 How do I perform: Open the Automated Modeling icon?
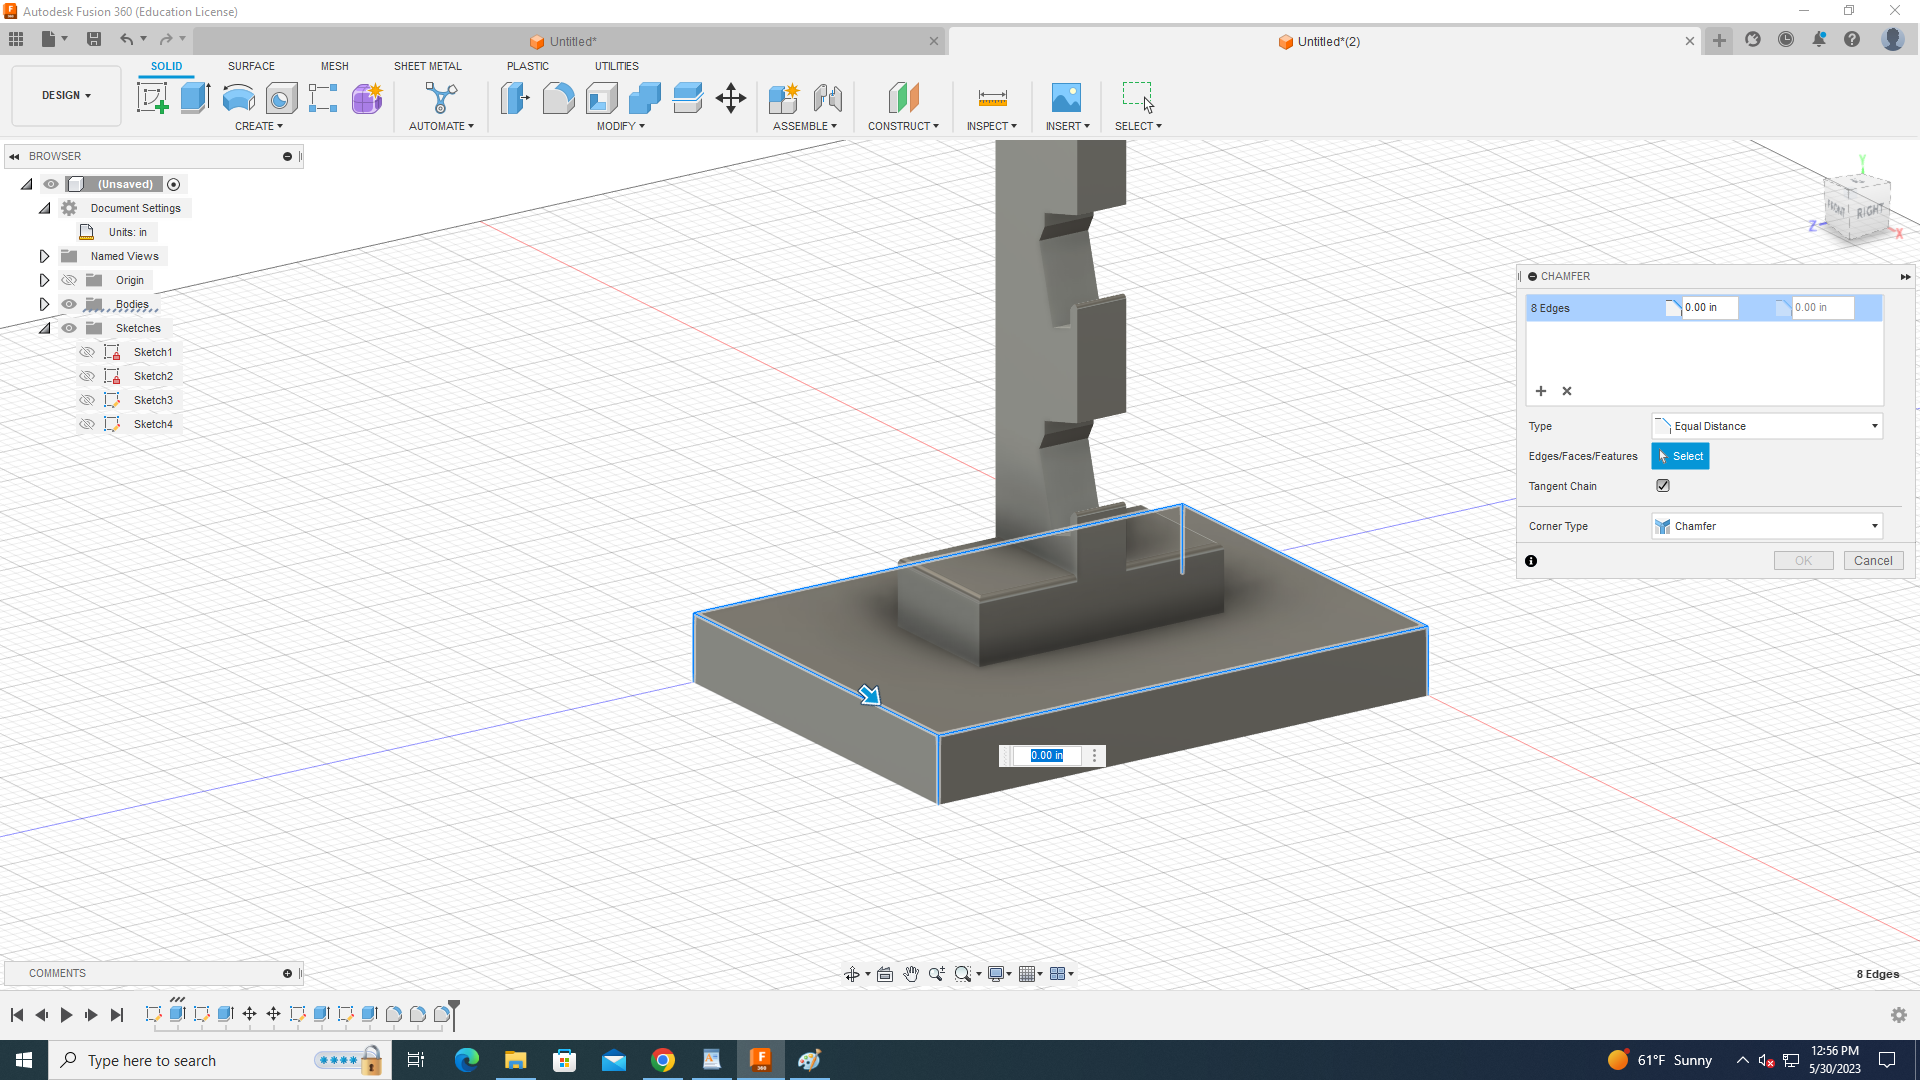[x=441, y=98]
